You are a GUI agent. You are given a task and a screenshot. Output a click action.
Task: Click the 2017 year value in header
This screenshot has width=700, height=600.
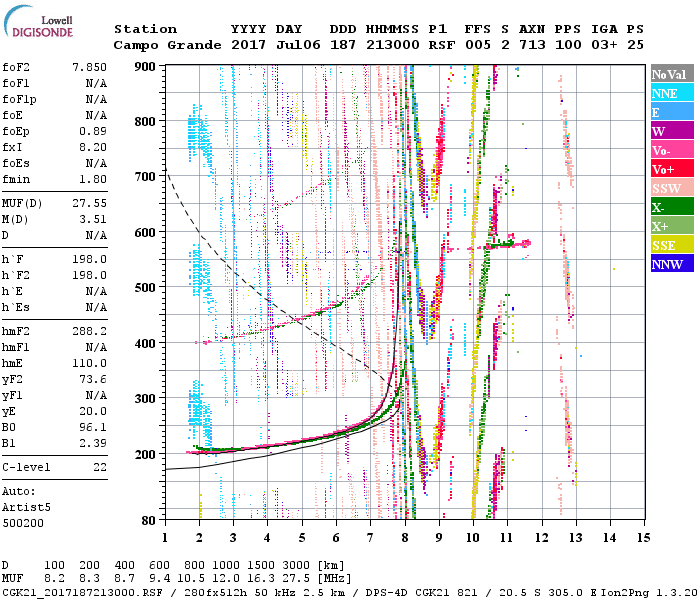pyautogui.click(x=248, y=45)
